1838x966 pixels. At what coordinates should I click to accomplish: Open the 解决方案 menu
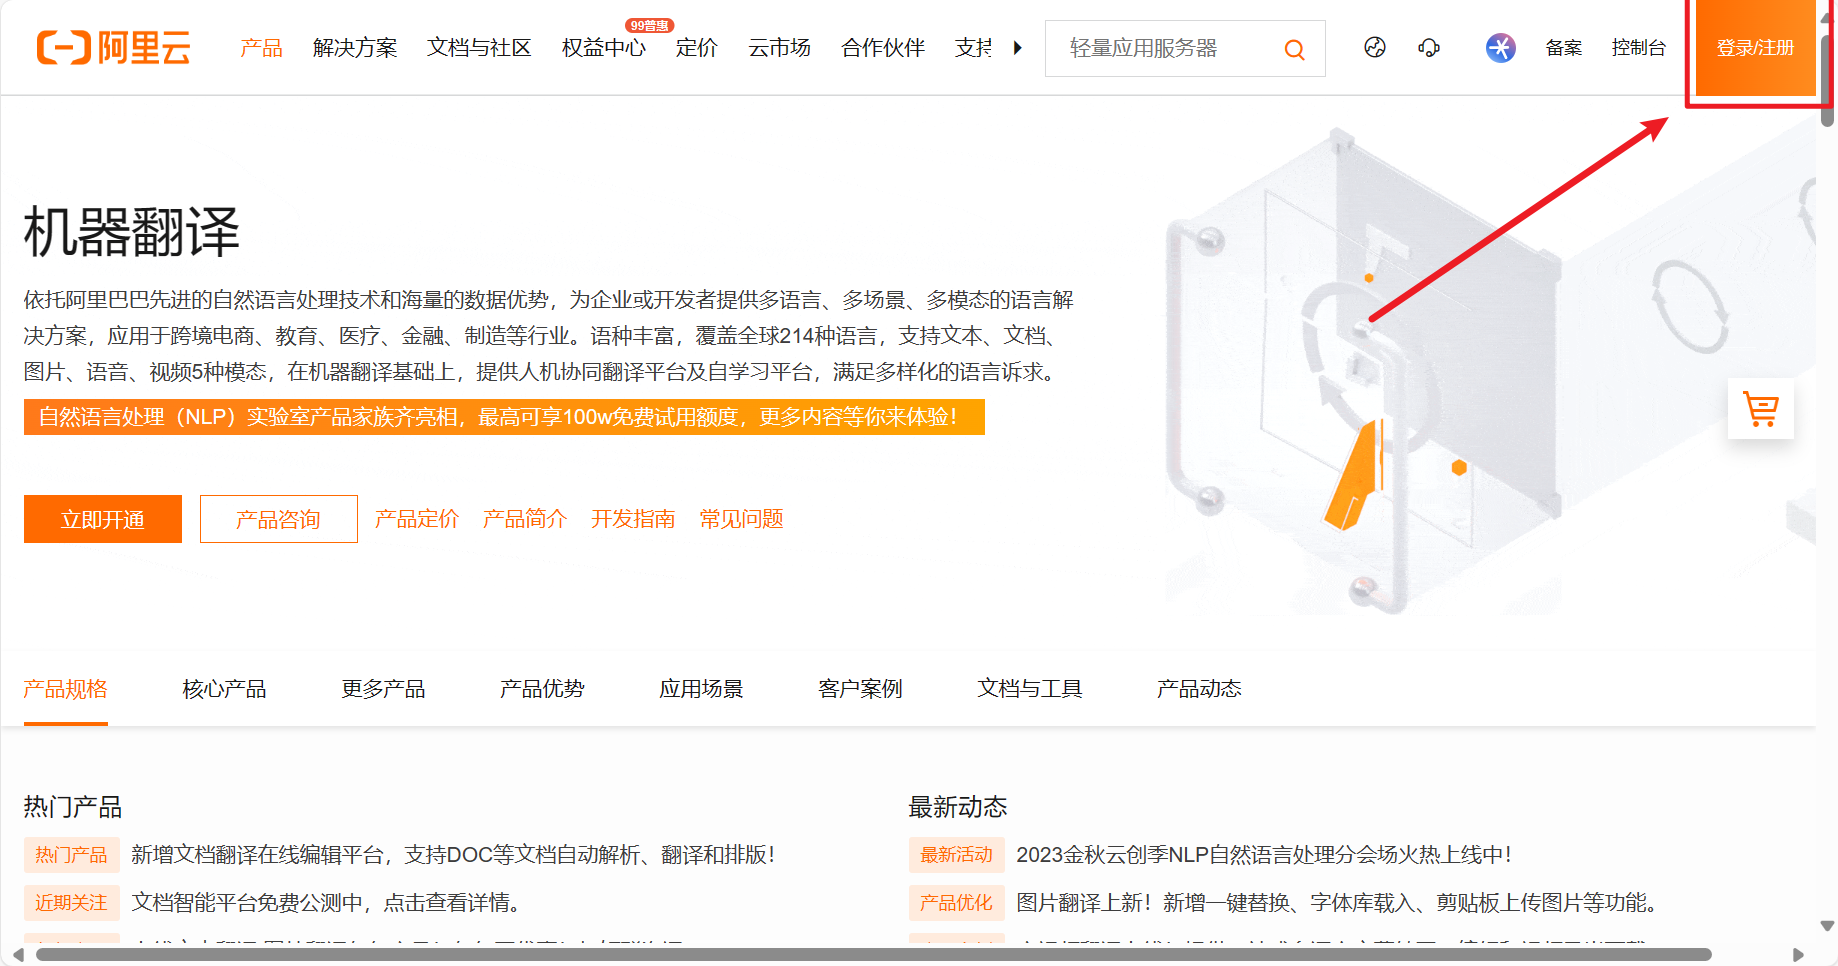355,47
